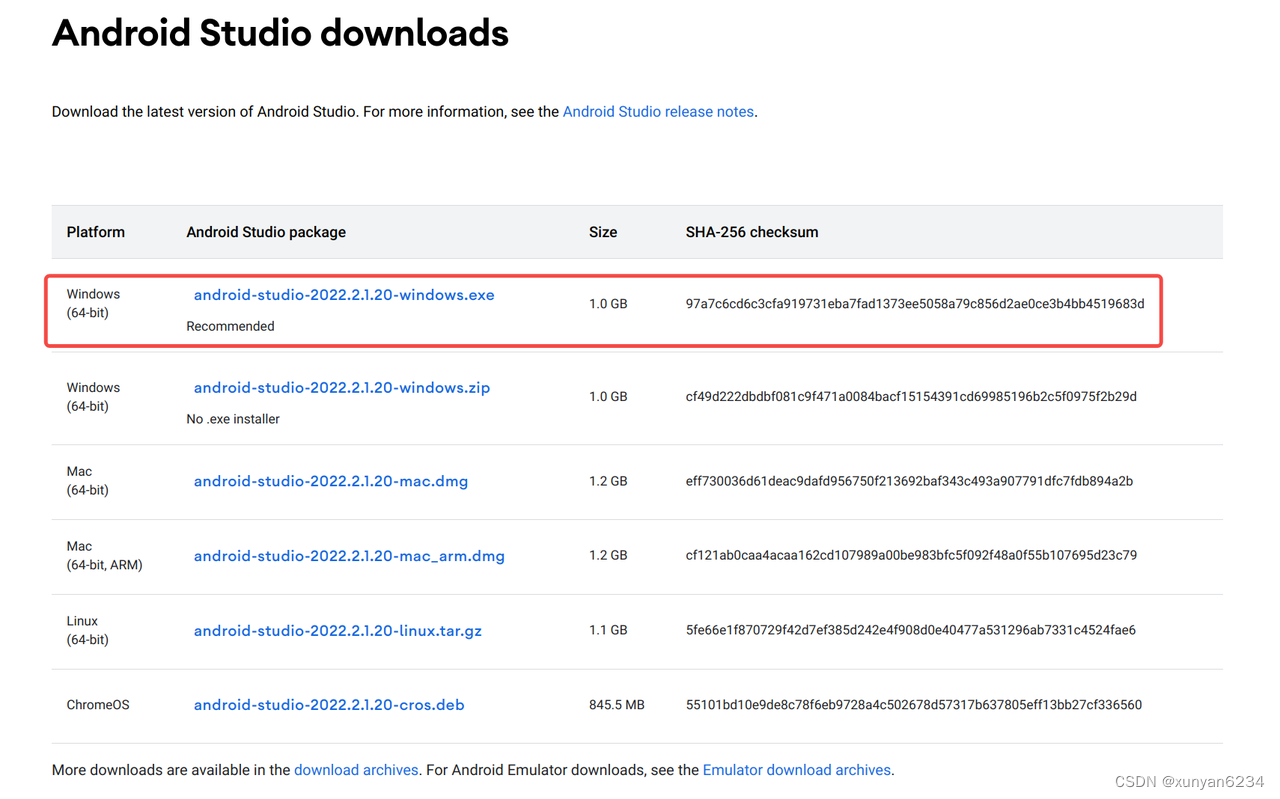
Task: Click the Linux (64-bit) platform cell
Action: click(88, 630)
